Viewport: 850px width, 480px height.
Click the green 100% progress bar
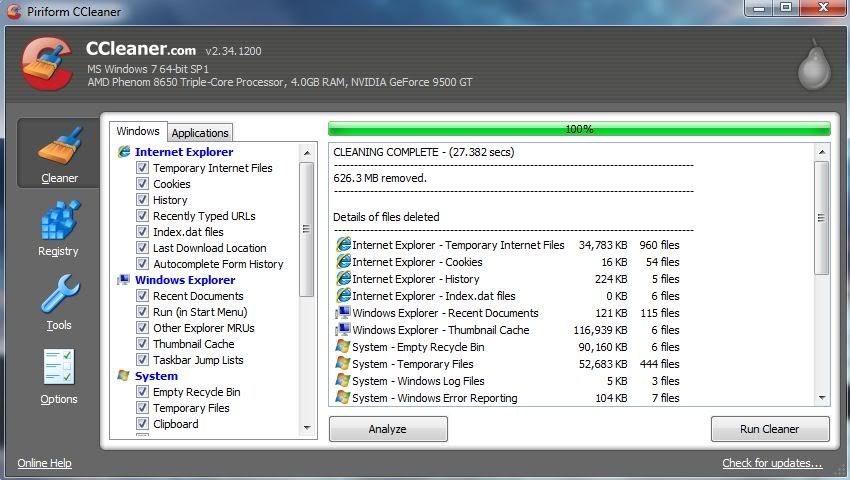[x=579, y=129]
